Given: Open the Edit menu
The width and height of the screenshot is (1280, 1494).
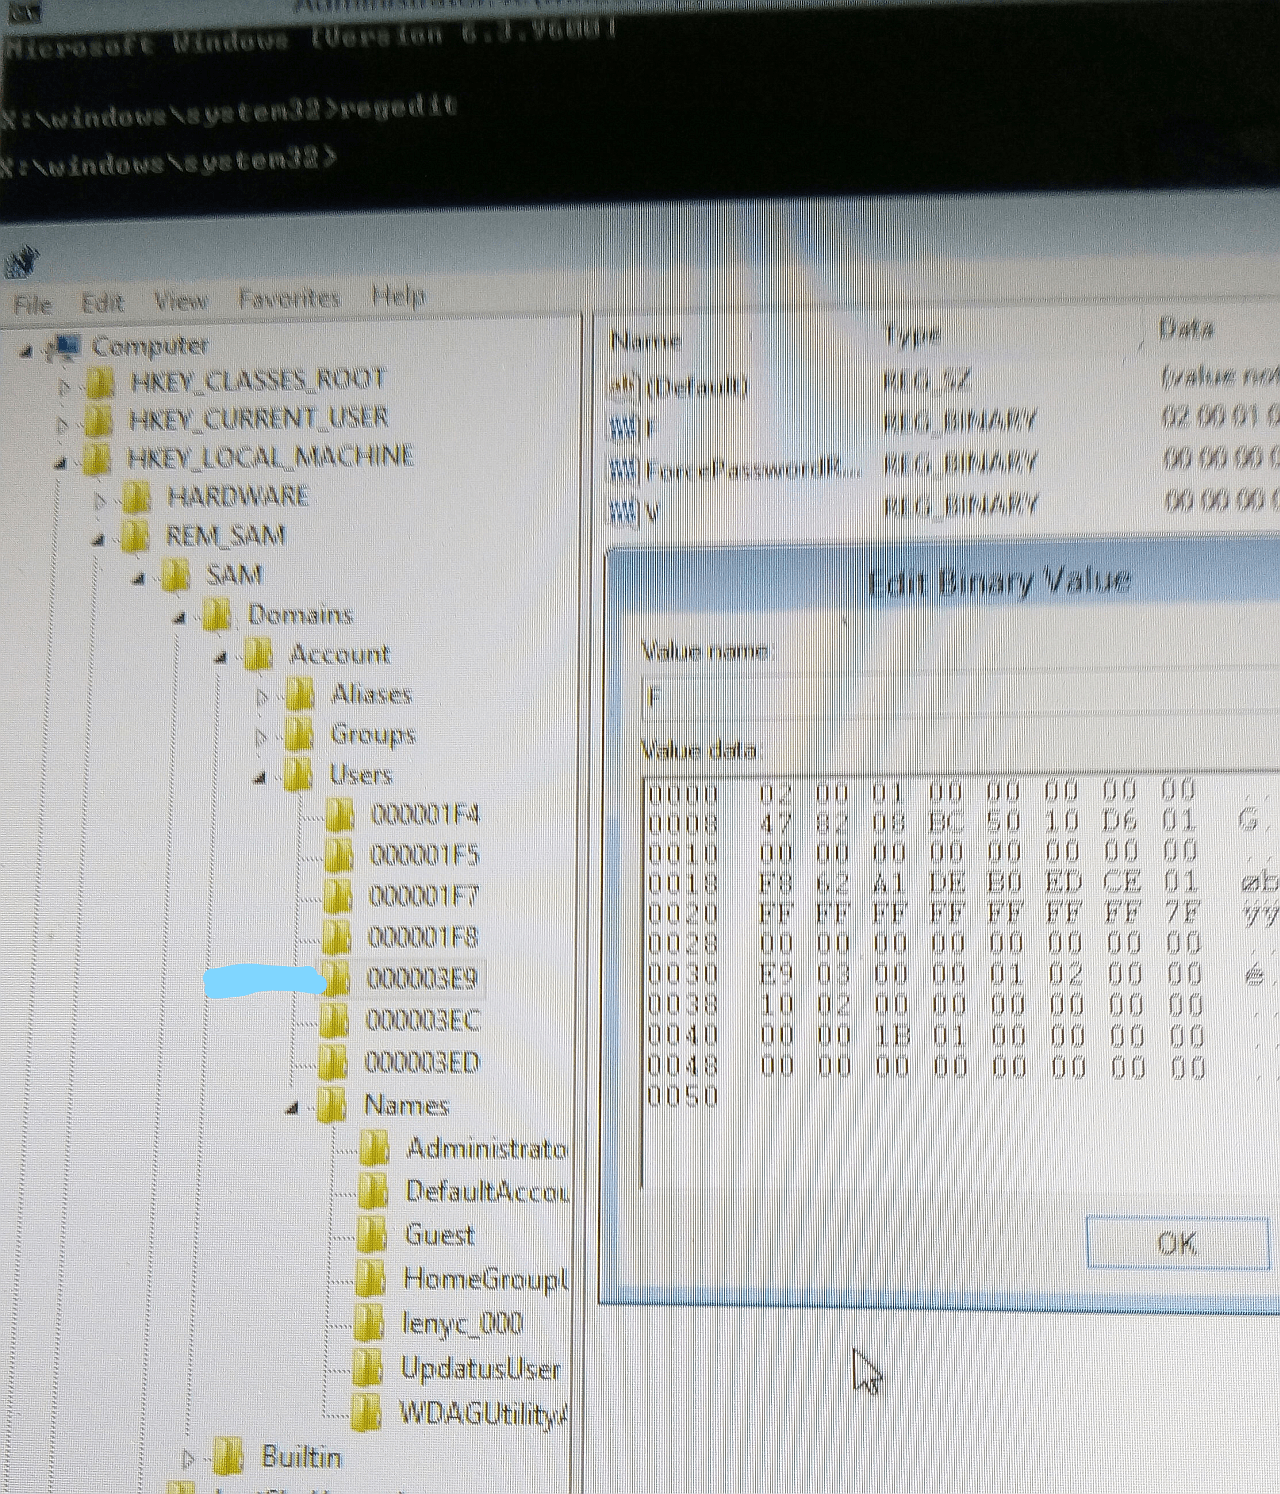Looking at the screenshot, I should coord(102,301).
